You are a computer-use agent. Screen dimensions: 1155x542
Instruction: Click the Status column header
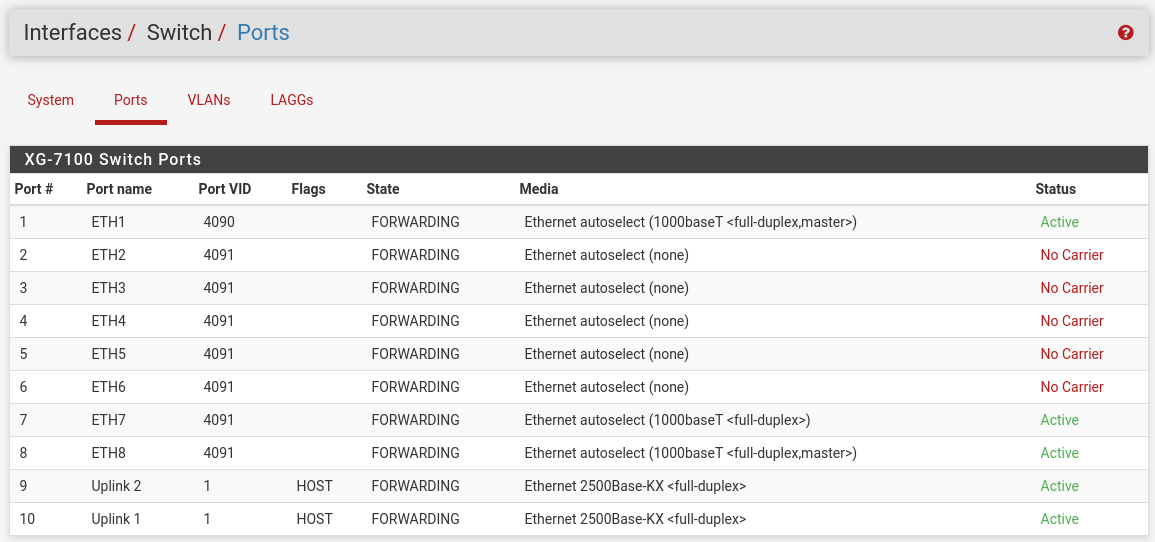click(1056, 189)
